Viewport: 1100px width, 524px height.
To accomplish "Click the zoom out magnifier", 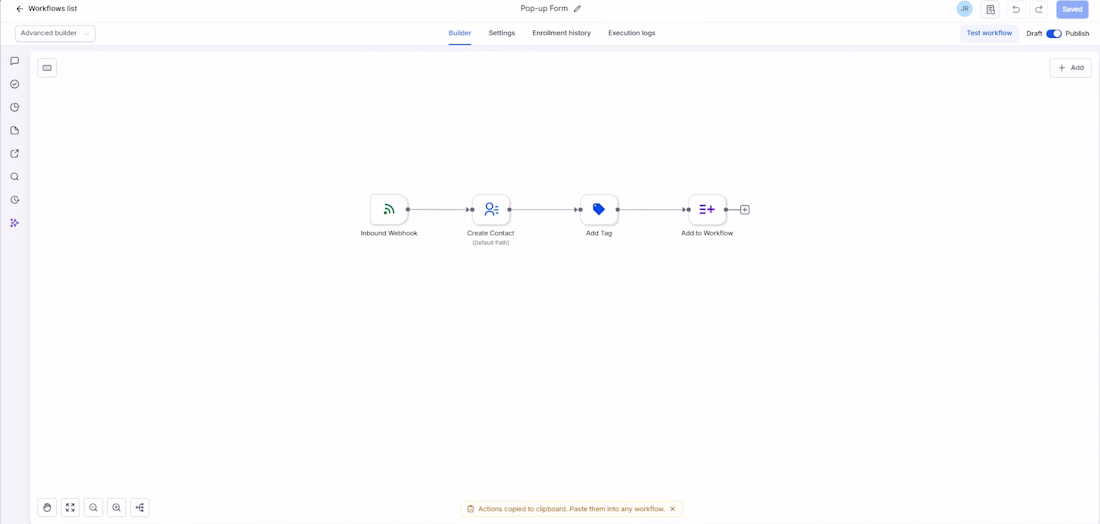I will point(93,507).
